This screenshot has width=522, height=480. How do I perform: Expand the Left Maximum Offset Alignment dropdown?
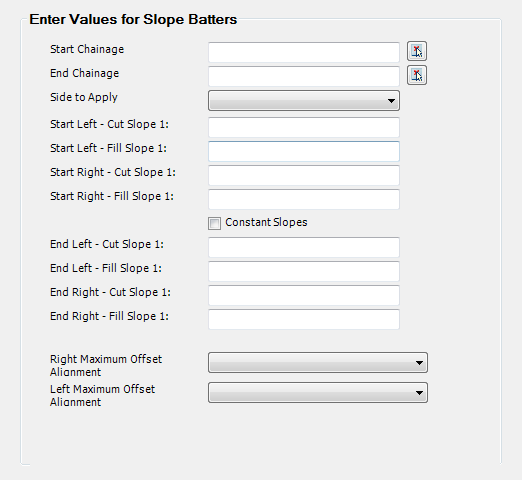click(318, 392)
